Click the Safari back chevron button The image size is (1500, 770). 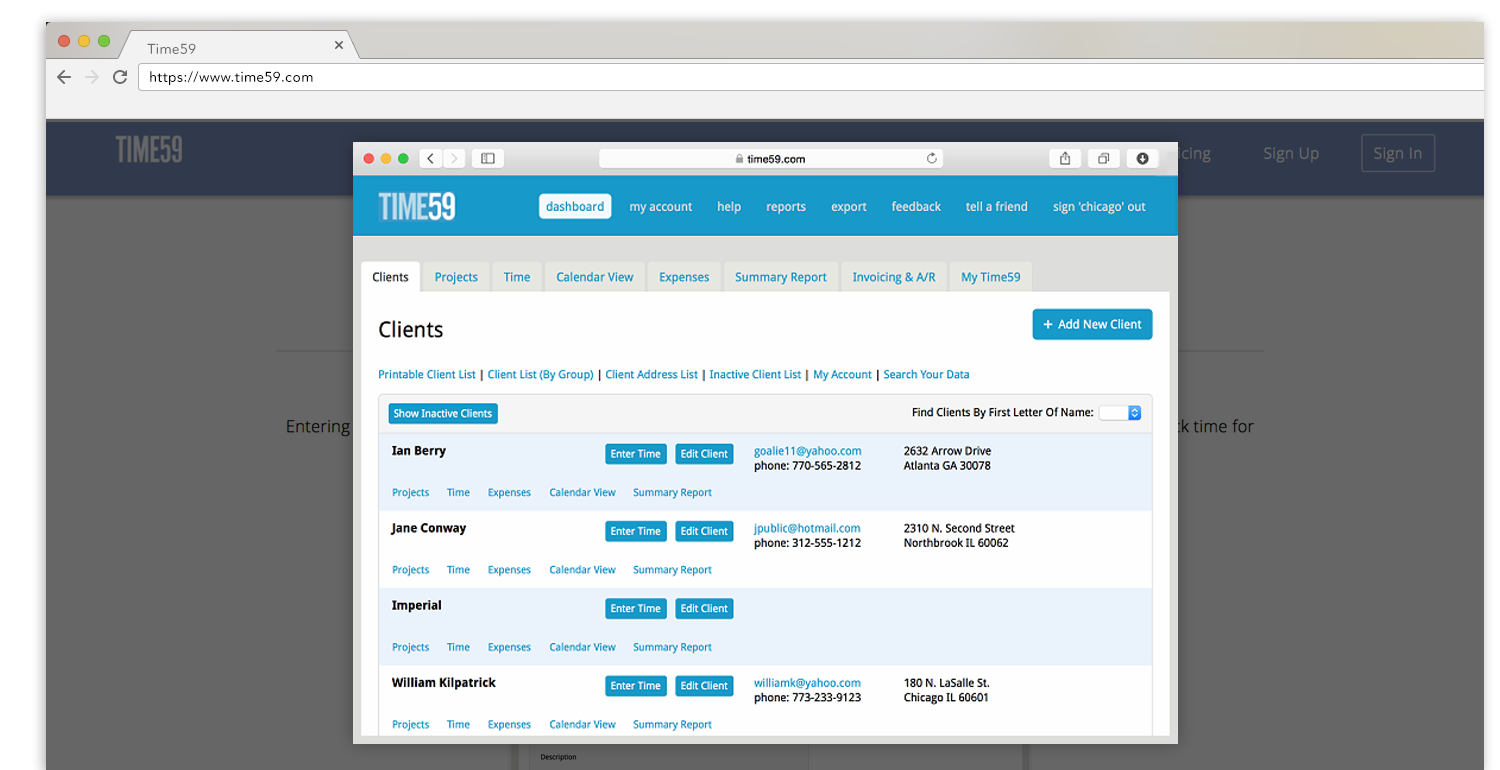click(x=430, y=158)
